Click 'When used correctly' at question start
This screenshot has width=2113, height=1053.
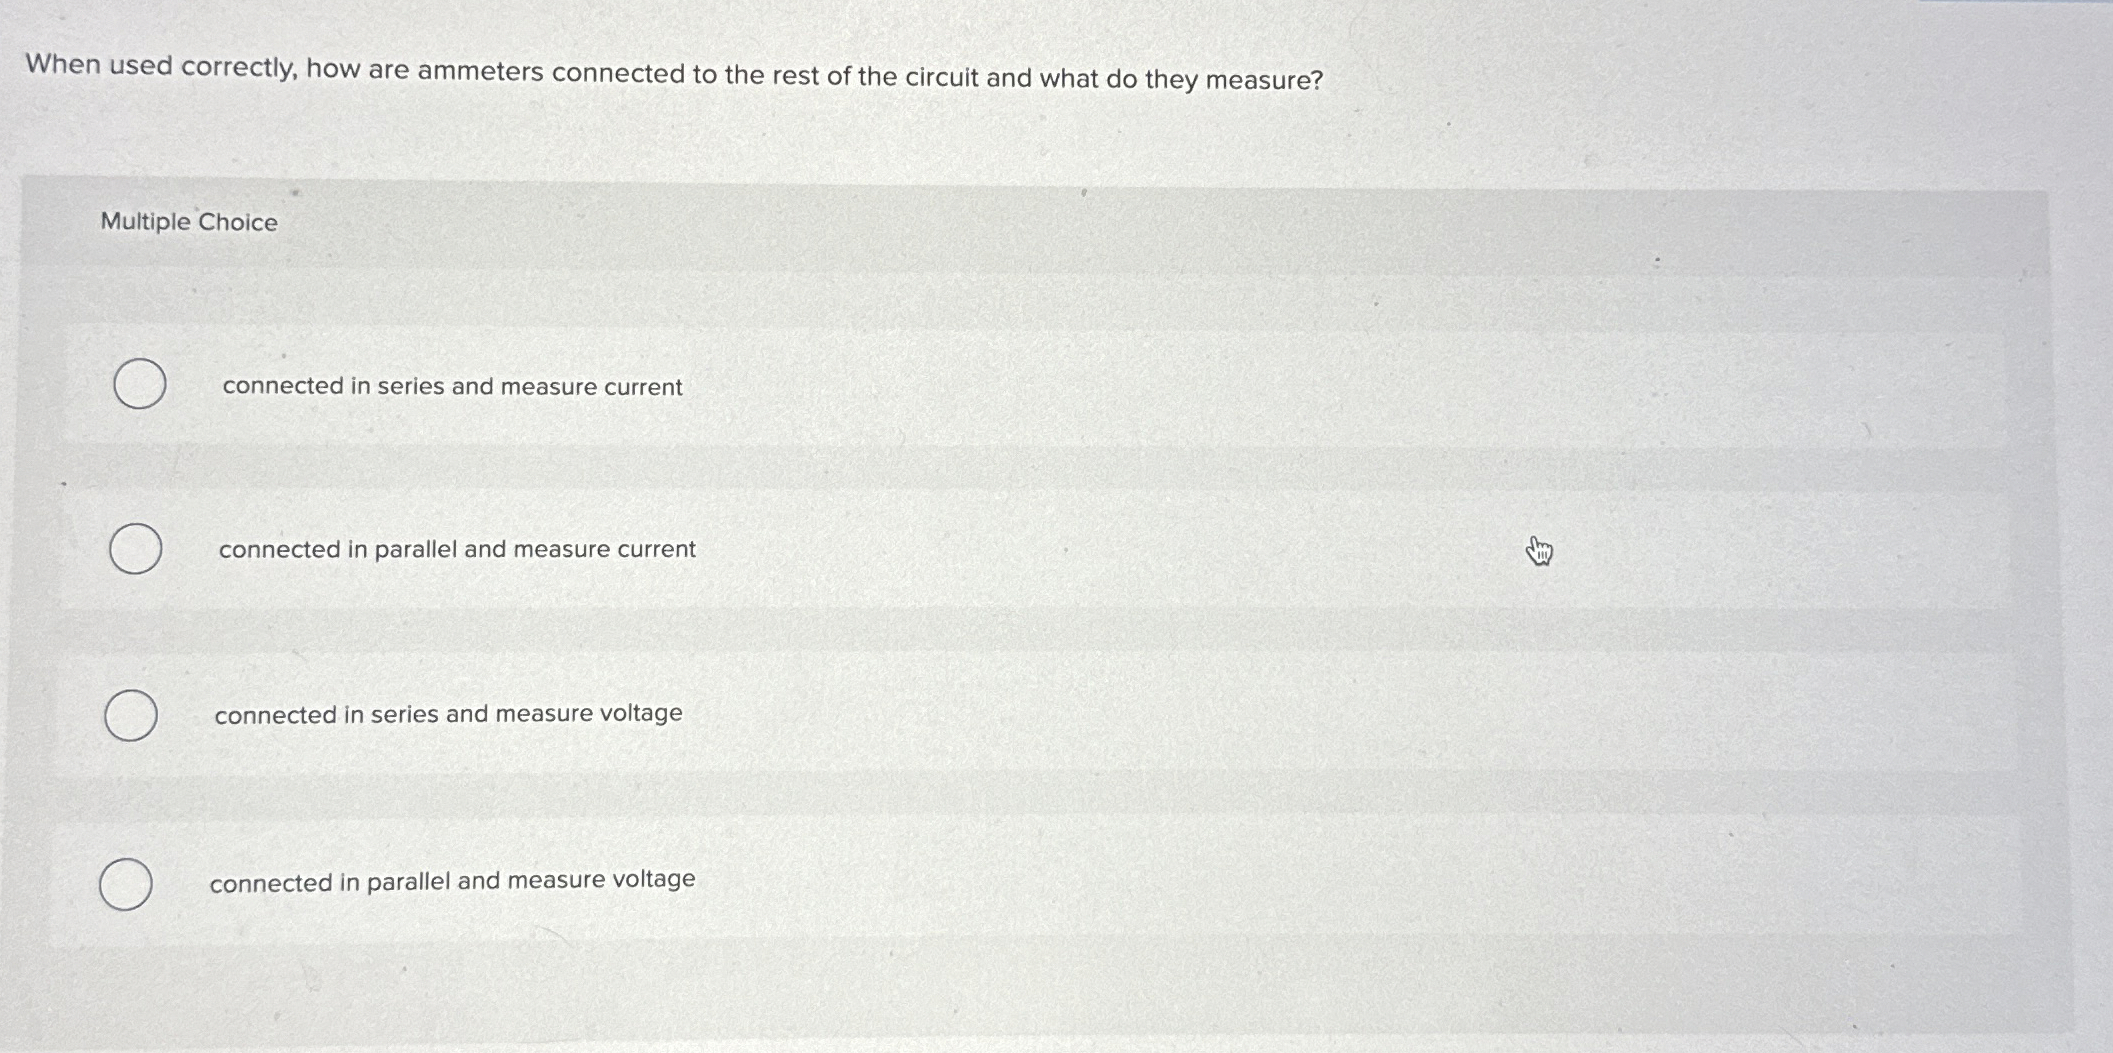point(160,66)
